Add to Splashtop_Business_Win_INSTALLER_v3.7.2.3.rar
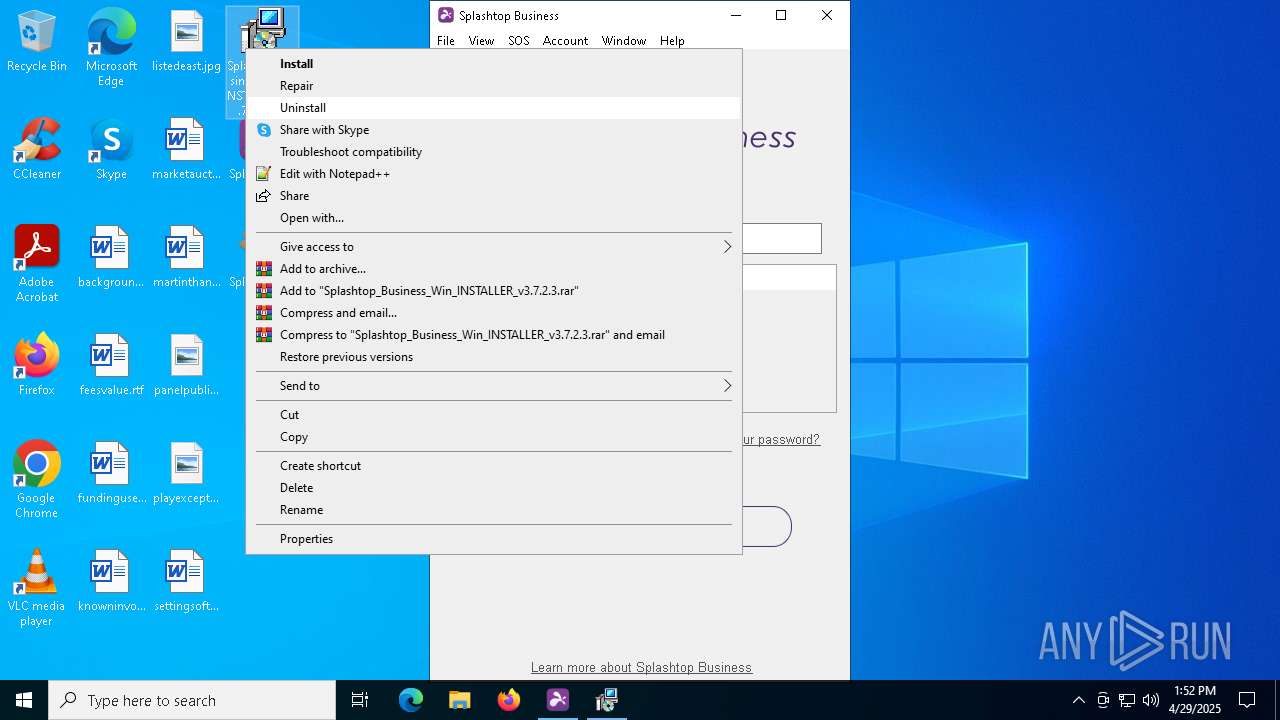The height and width of the screenshot is (720, 1280). pyautogui.click(x=493, y=291)
